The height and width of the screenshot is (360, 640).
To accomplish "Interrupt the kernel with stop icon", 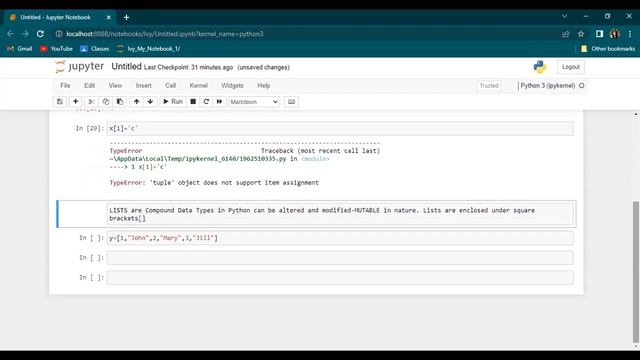I will [x=193, y=102].
